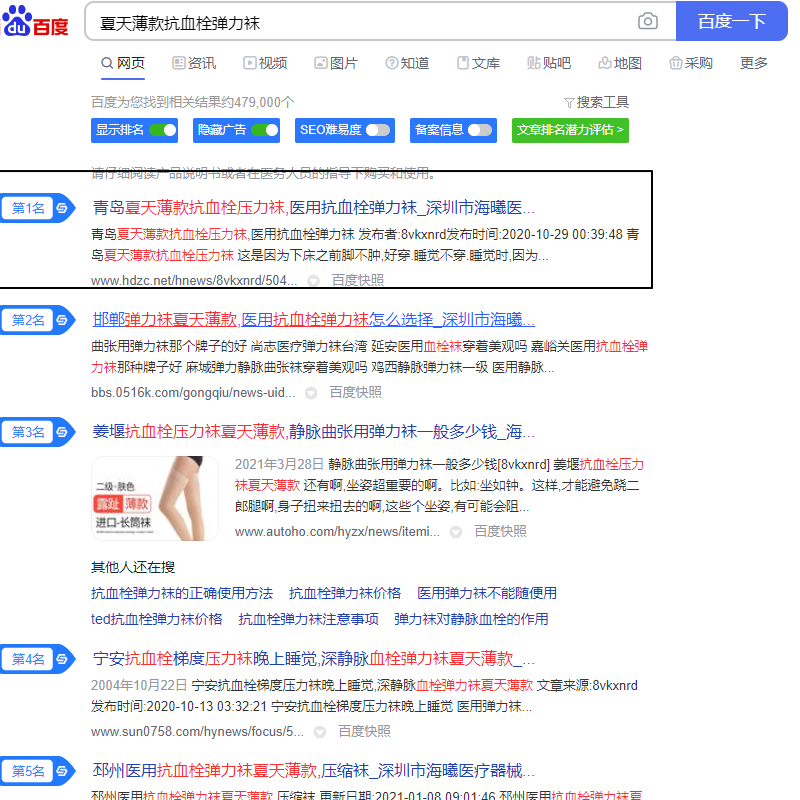Click the 第2名 rank badge icon

tap(38, 320)
